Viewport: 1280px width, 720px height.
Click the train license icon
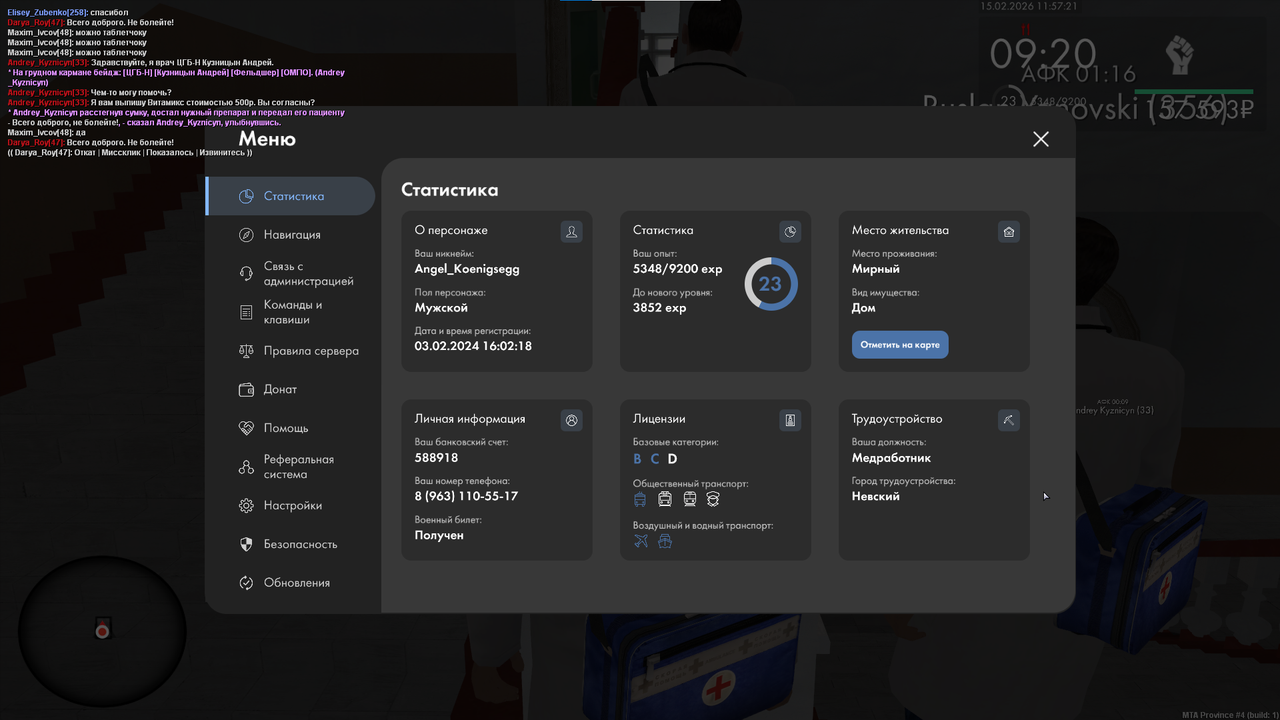tap(689, 499)
